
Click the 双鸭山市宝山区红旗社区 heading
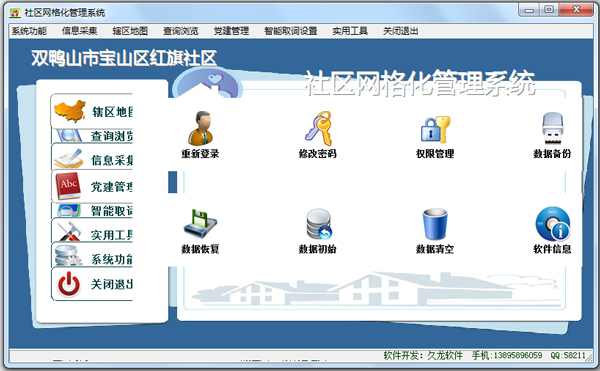[124, 59]
